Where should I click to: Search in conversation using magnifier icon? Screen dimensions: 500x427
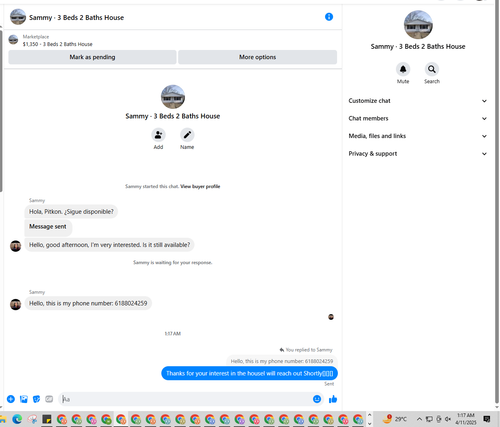pyautogui.click(x=432, y=69)
